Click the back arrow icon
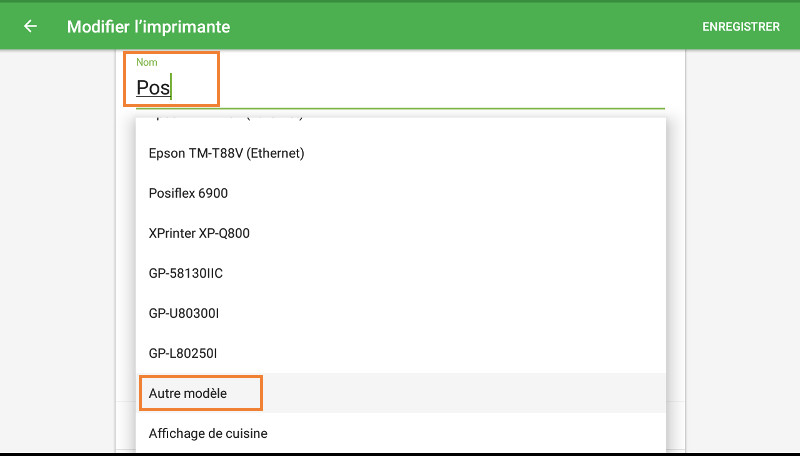The height and width of the screenshot is (456, 800). (30, 26)
